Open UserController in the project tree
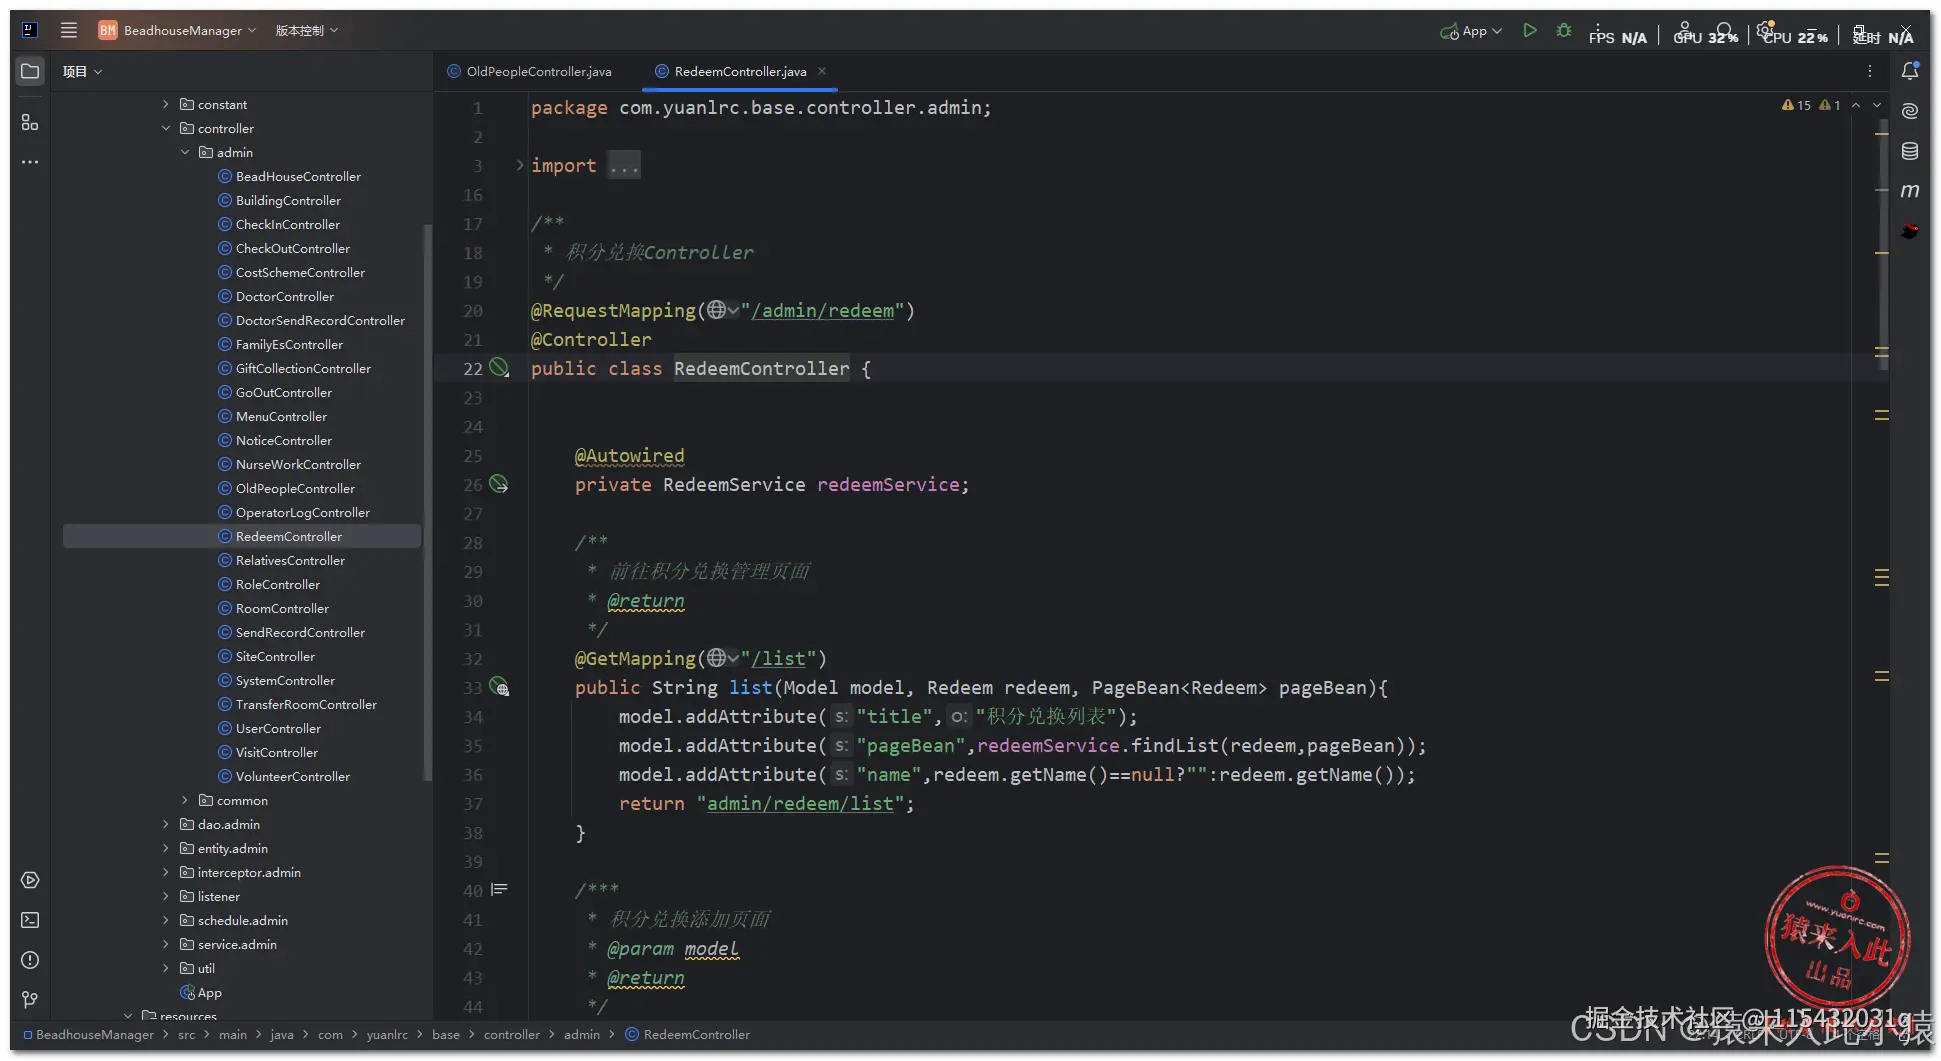1941x1061 pixels. [x=278, y=728]
